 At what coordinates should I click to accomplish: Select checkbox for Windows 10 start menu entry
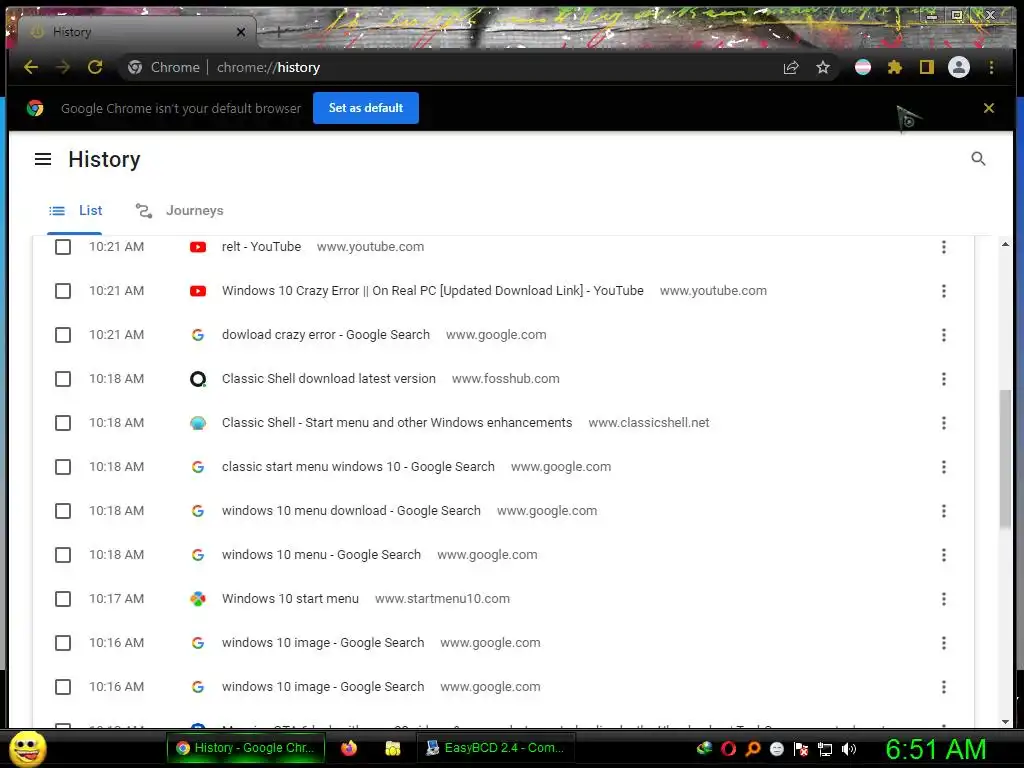point(63,599)
